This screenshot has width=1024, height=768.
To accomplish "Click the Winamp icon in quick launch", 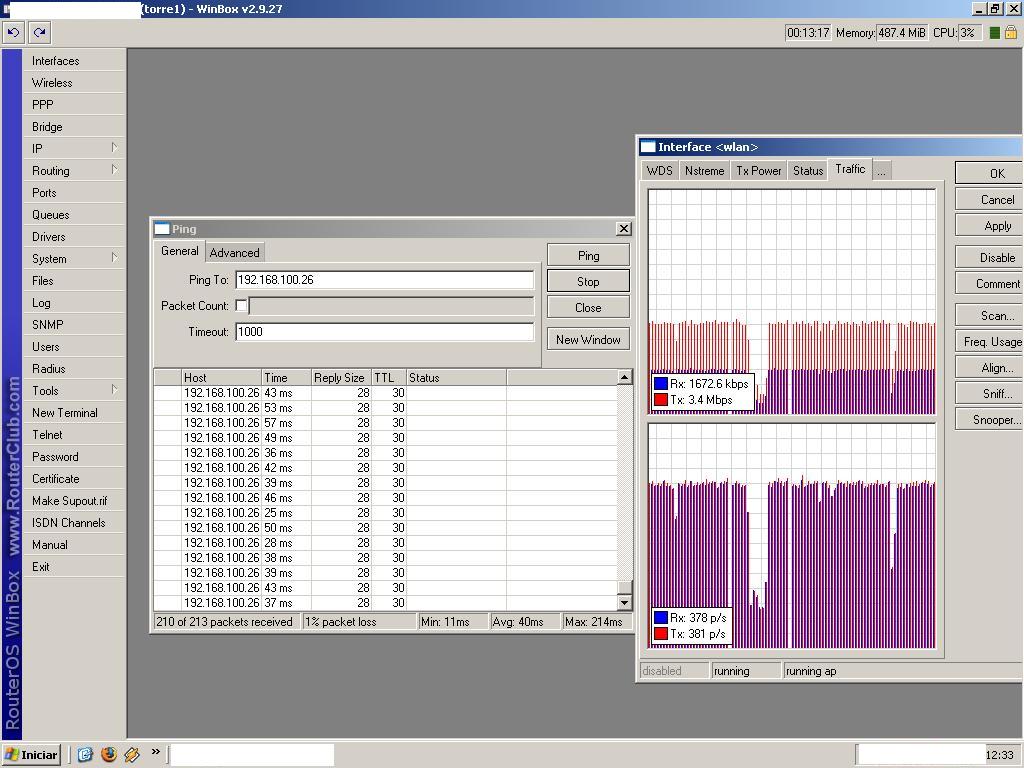I will click(131, 754).
